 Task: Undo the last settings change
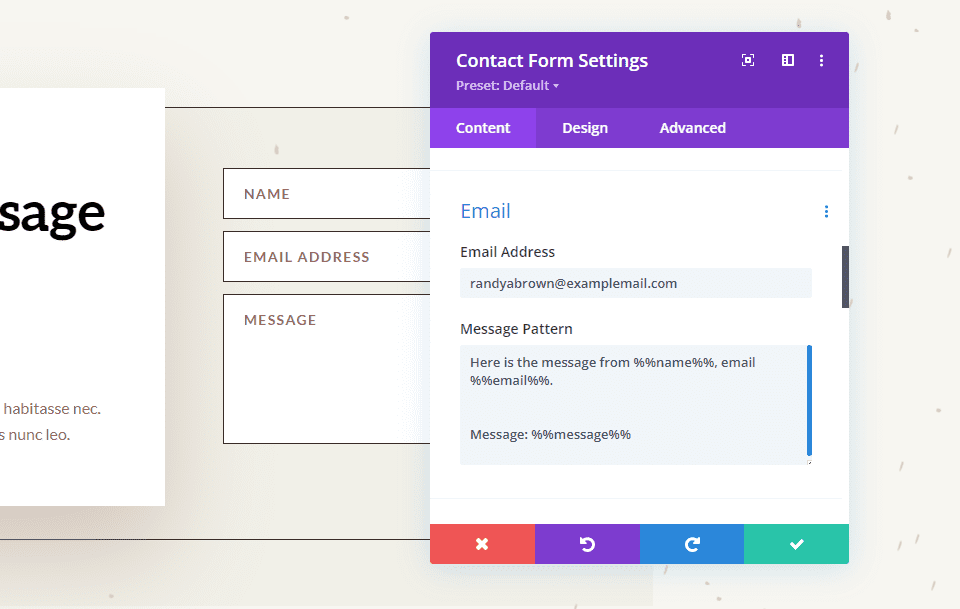(x=587, y=544)
